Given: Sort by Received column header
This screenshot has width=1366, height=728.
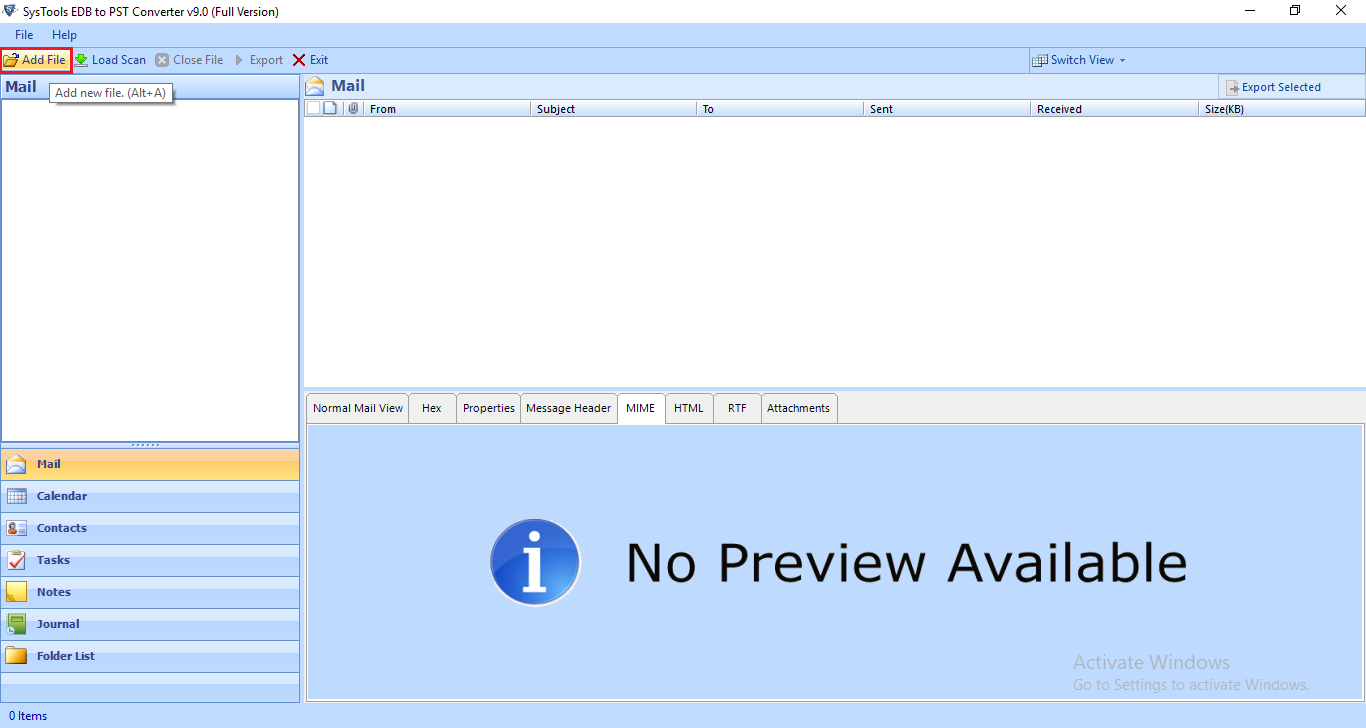Looking at the screenshot, I should (1114, 109).
